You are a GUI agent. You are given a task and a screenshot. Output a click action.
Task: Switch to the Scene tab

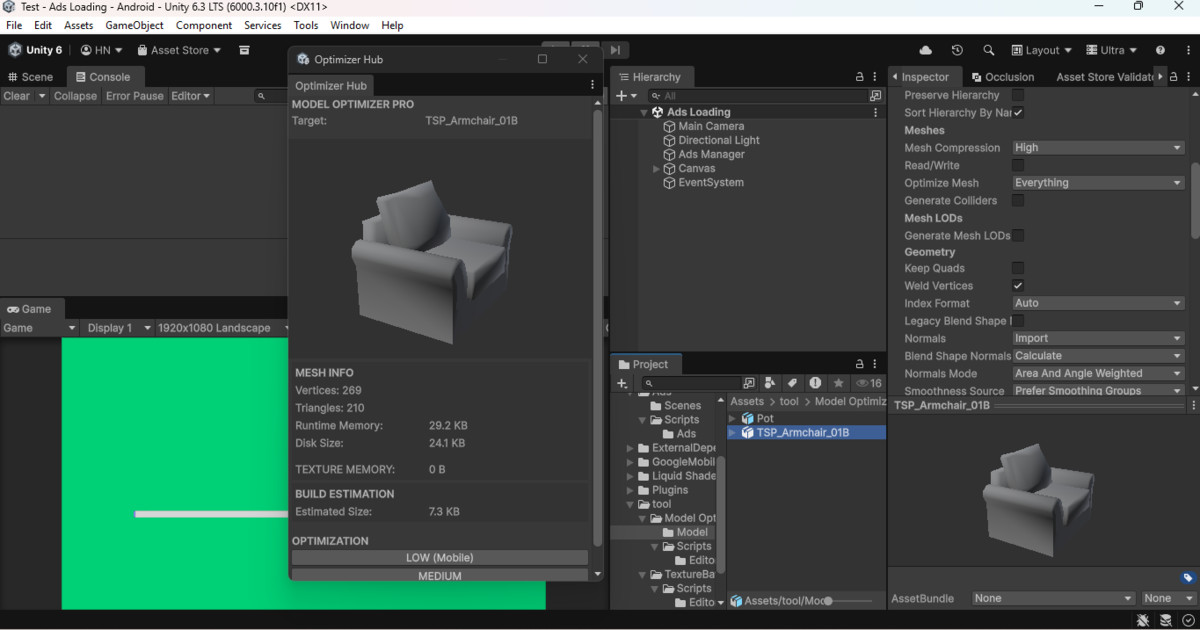click(x=30, y=77)
